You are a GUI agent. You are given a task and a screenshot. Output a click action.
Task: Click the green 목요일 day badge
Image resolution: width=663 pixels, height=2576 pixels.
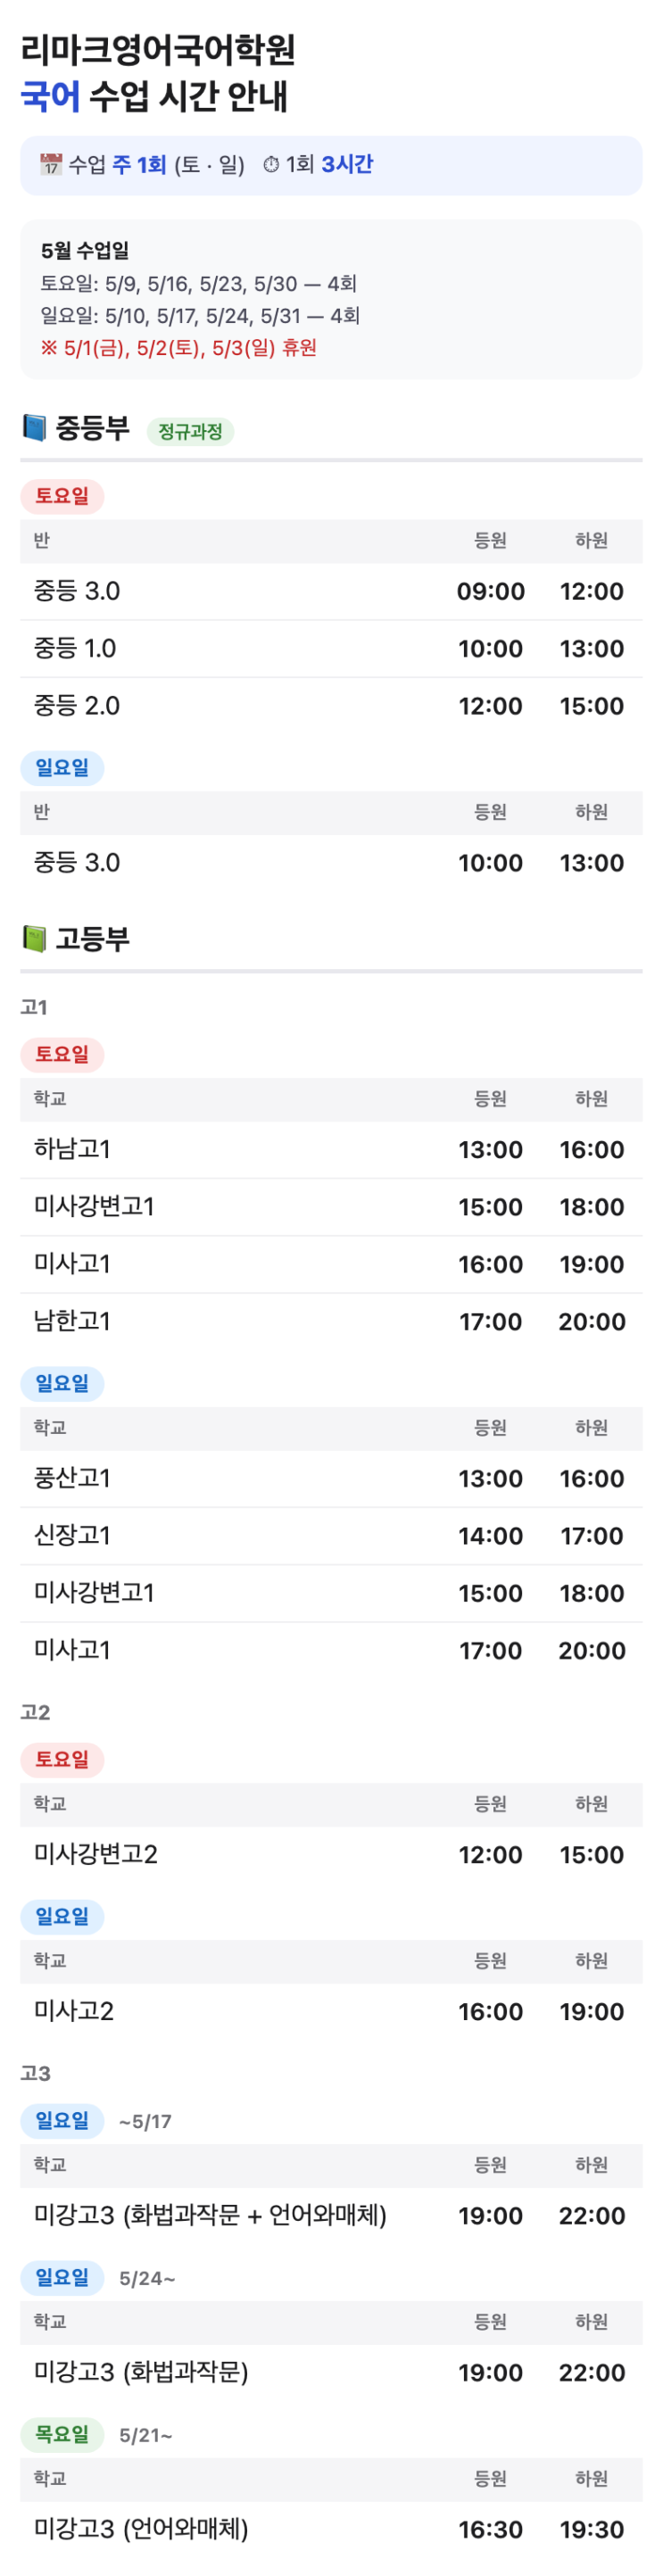point(62,2435)
